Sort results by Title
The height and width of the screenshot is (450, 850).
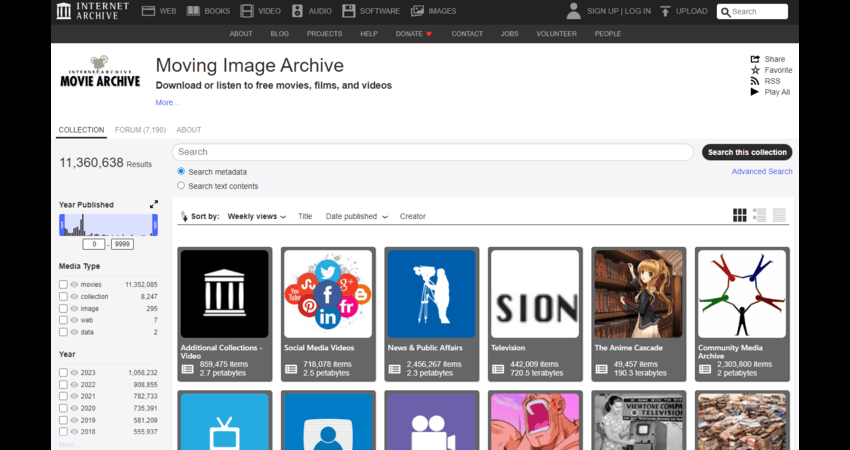(305, 216)
